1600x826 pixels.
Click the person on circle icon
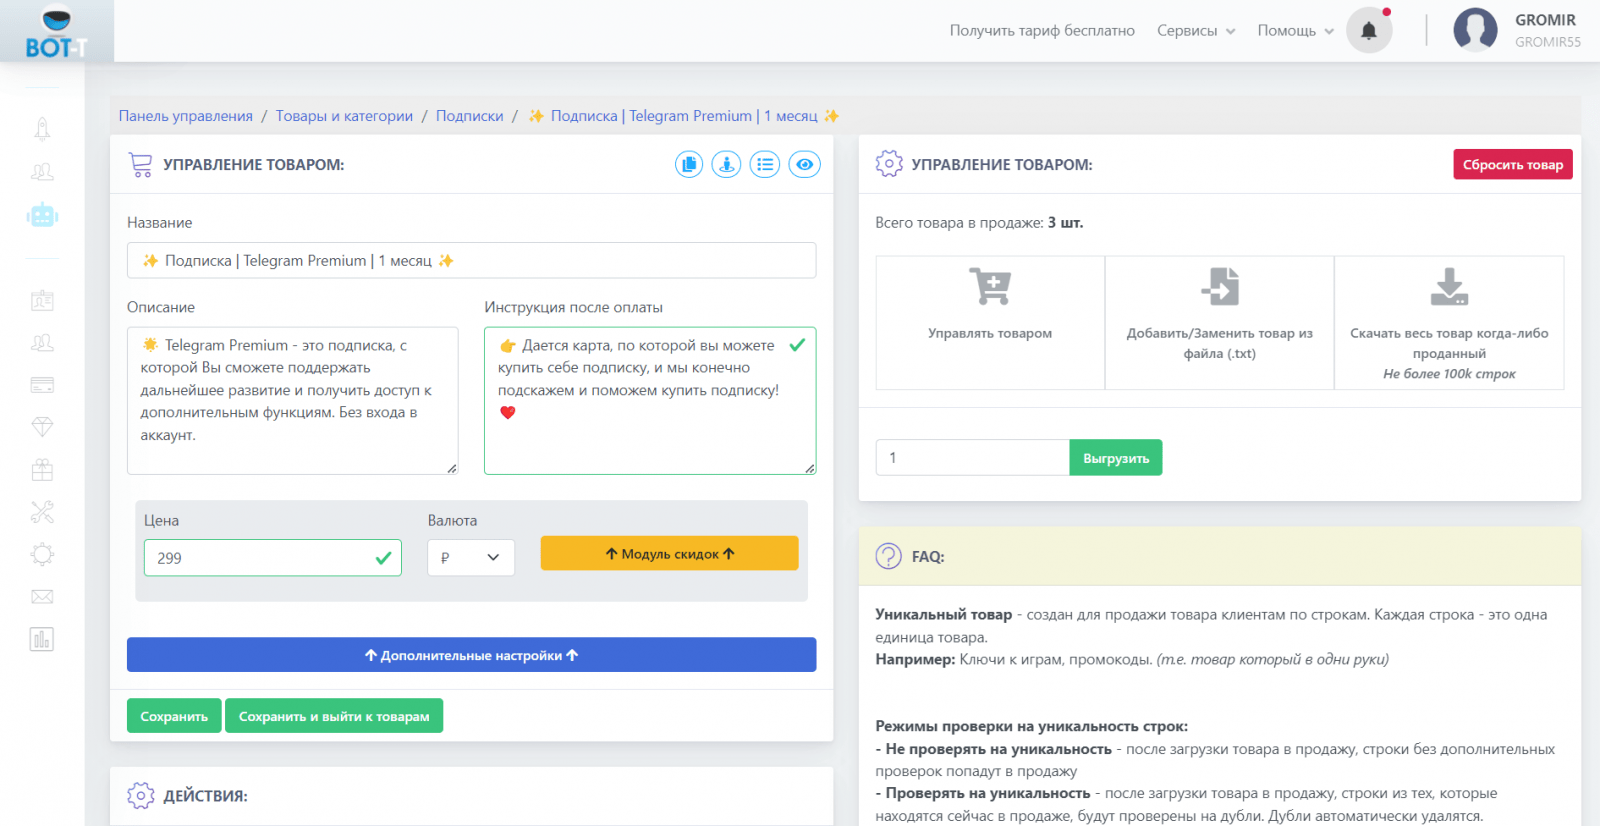pyautogui.click(x=726, y=164)
